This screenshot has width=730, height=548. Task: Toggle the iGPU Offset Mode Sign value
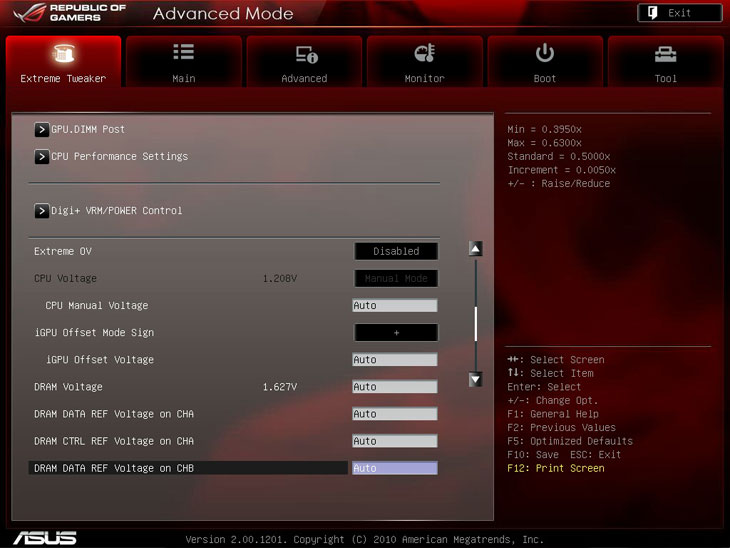(x=396, y=332)
